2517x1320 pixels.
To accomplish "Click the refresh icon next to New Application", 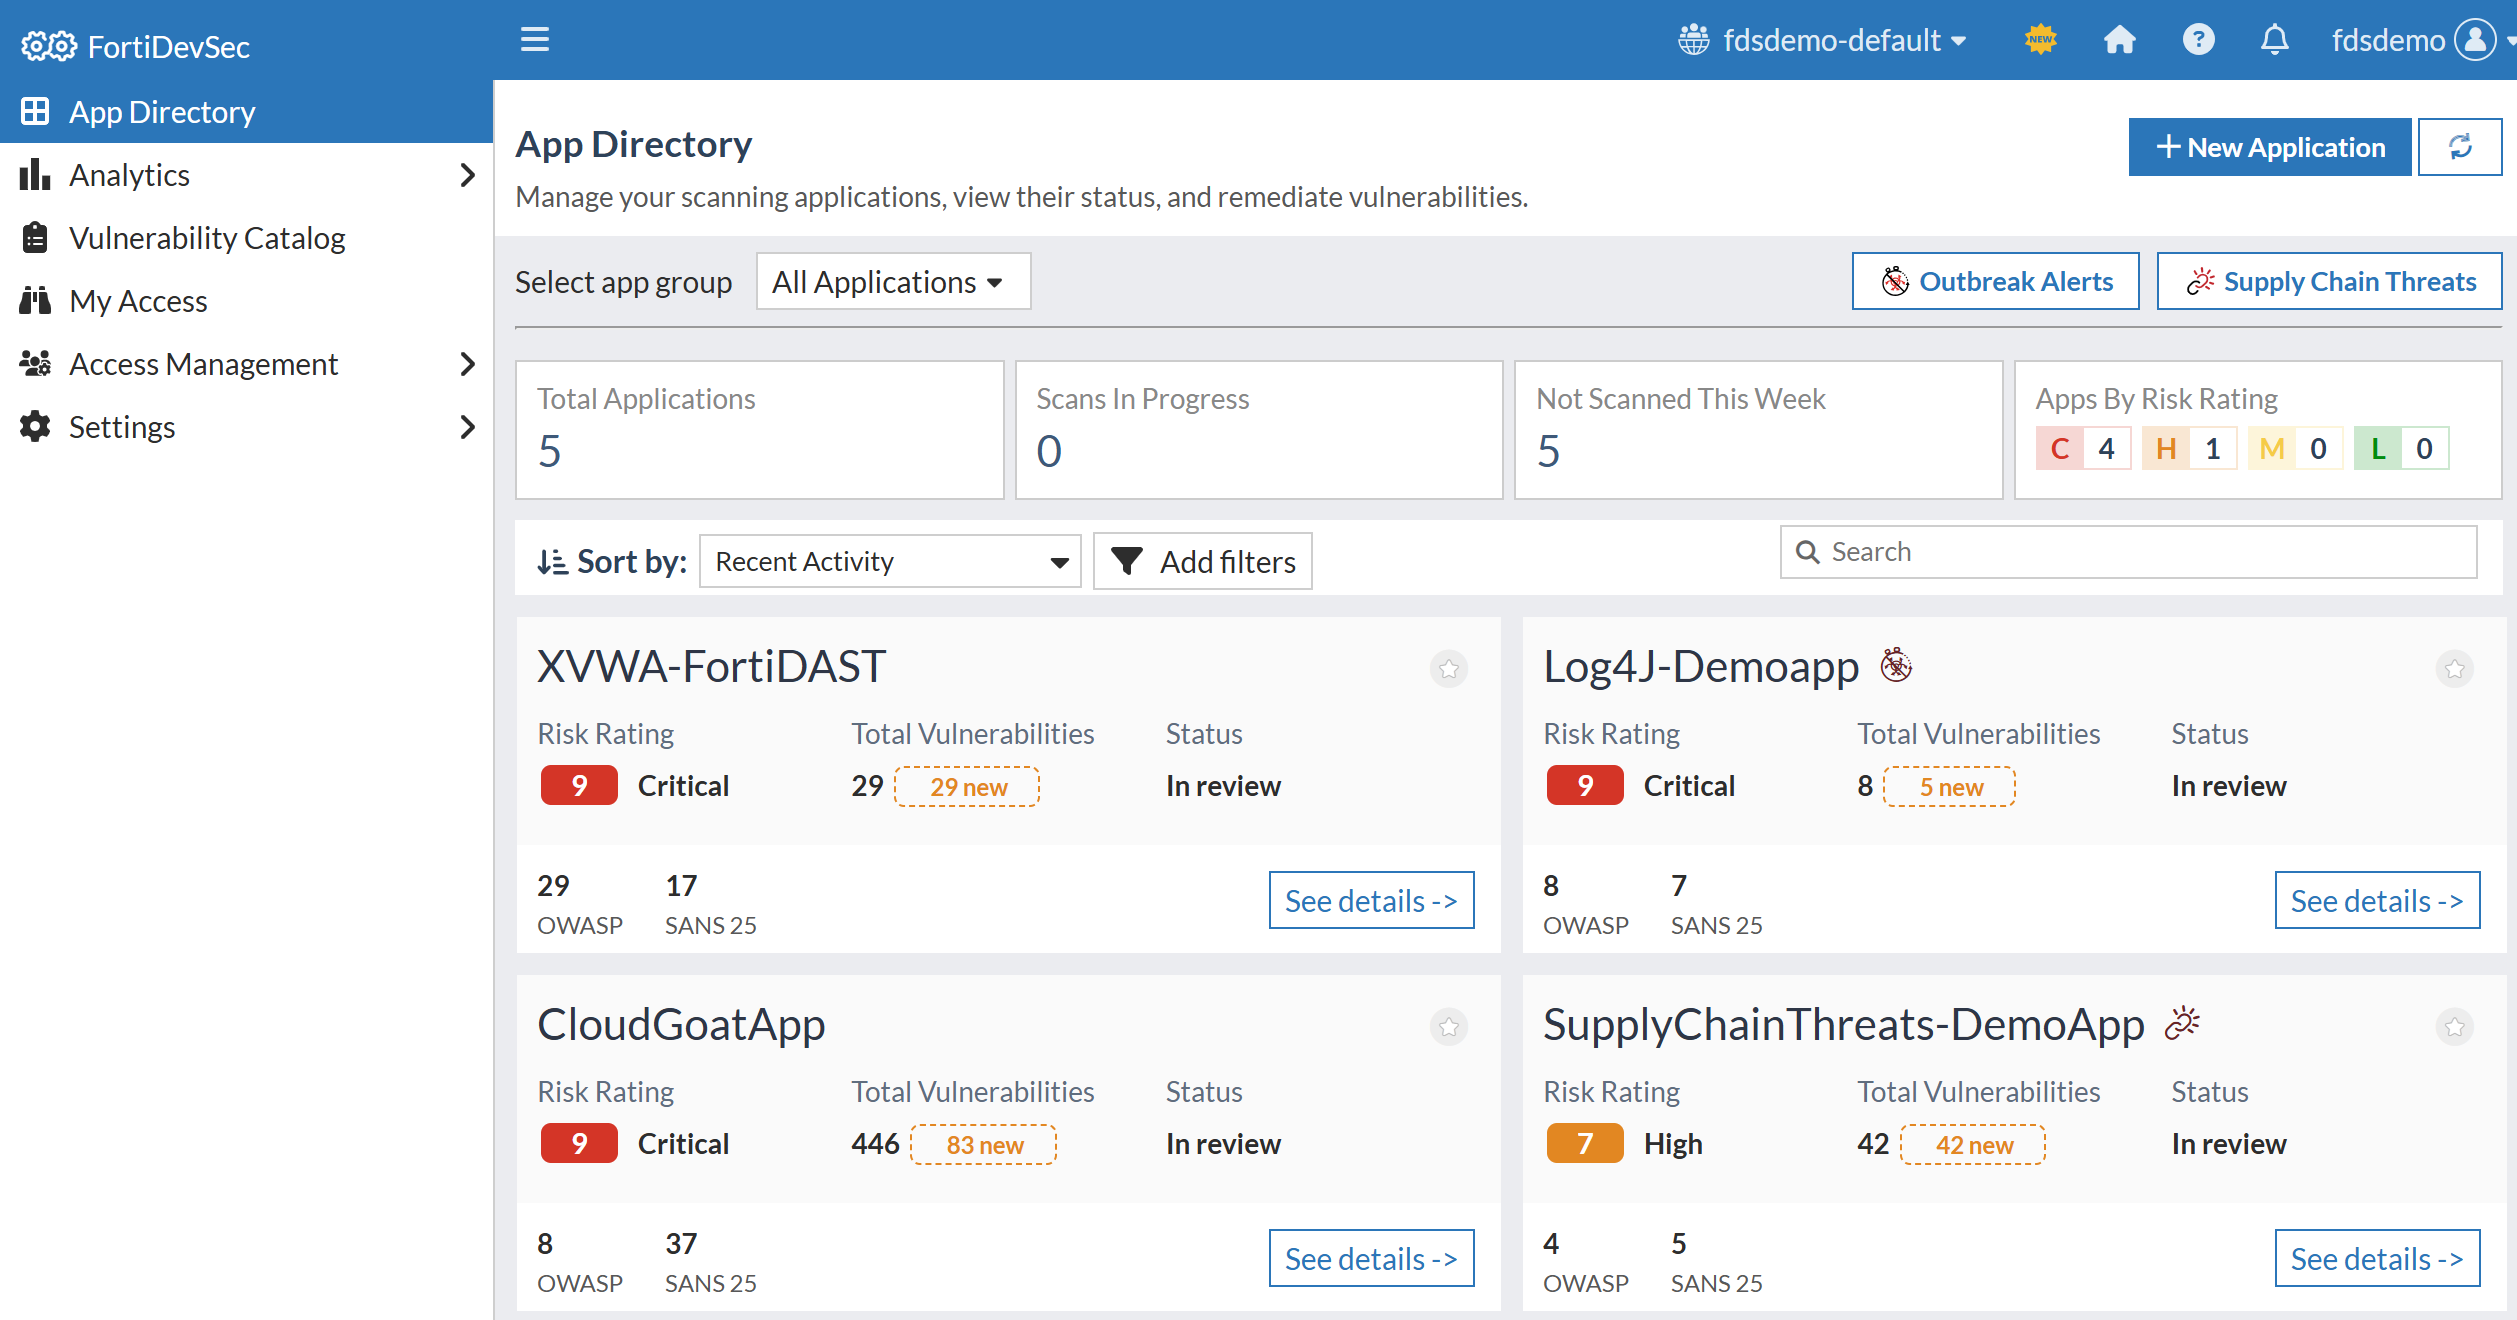I will tap(2460, 146).
